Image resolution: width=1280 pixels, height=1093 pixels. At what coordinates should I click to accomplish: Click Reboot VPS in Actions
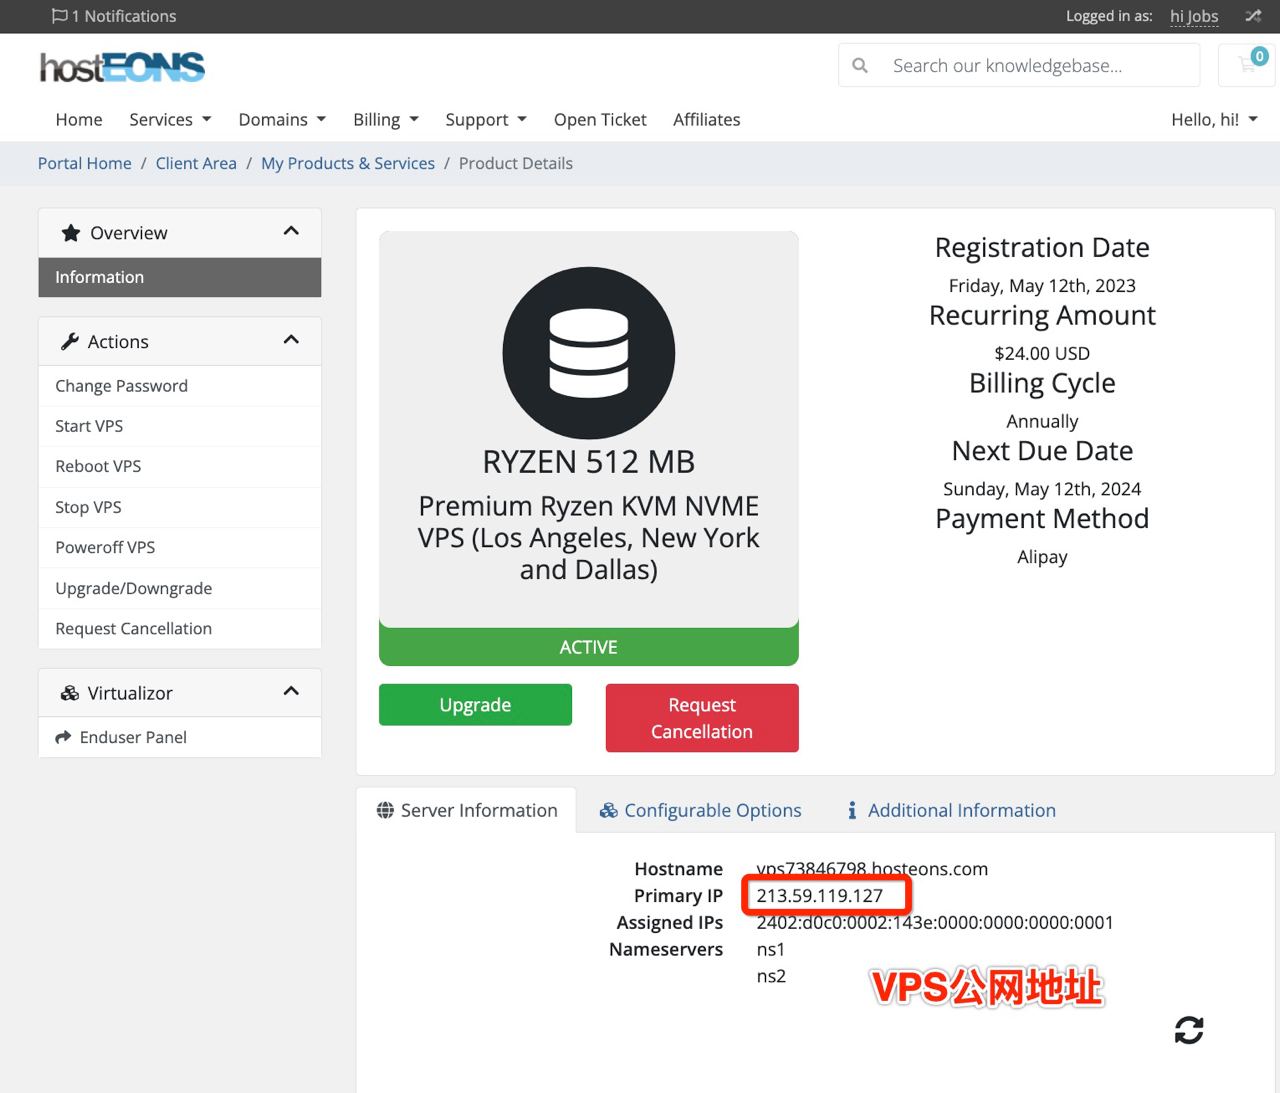(180, 466)
